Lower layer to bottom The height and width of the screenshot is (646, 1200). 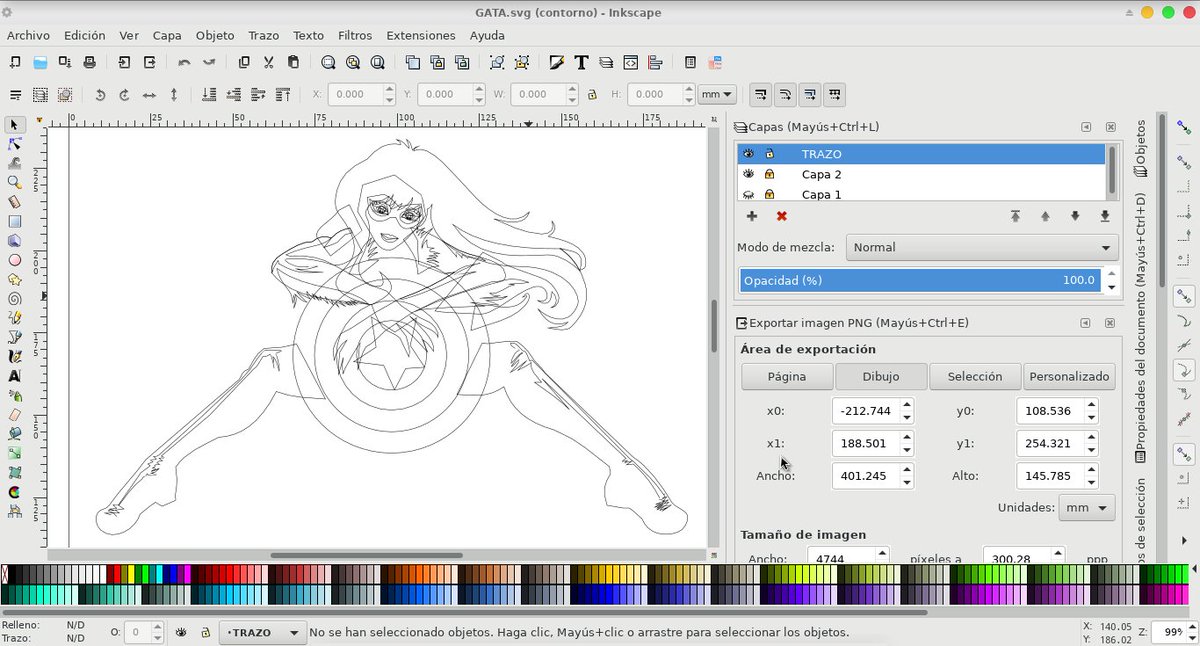(1105, 216)
